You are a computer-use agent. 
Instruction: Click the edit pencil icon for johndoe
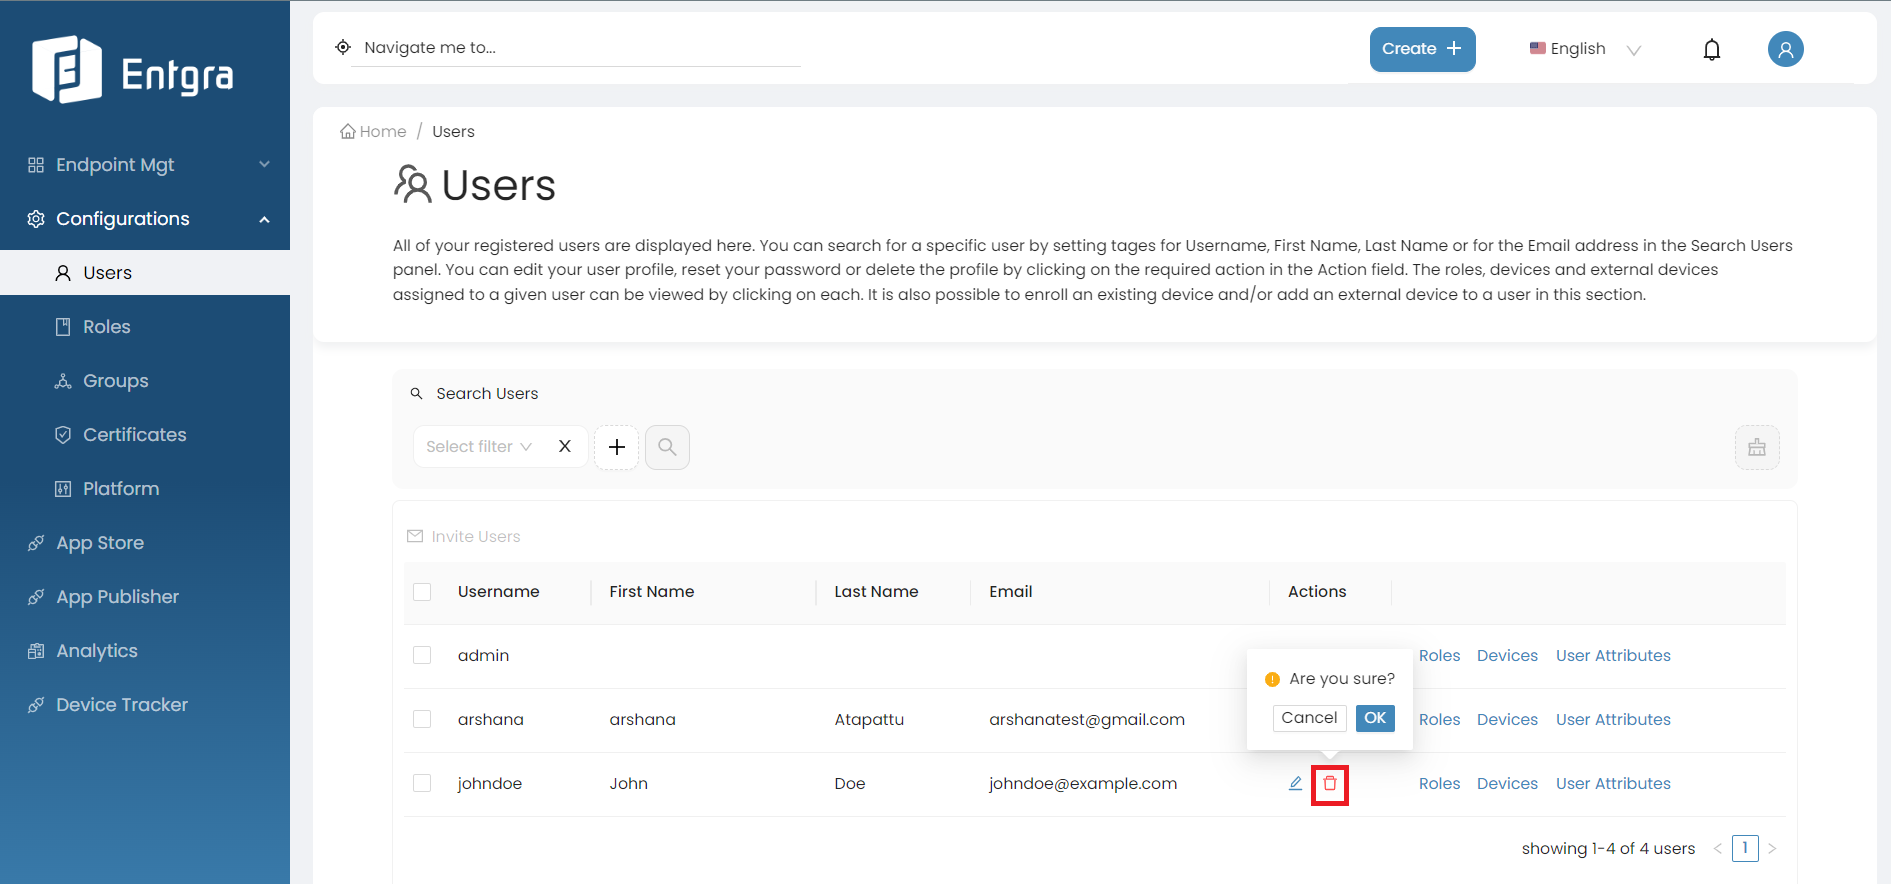pos(1295,784)
